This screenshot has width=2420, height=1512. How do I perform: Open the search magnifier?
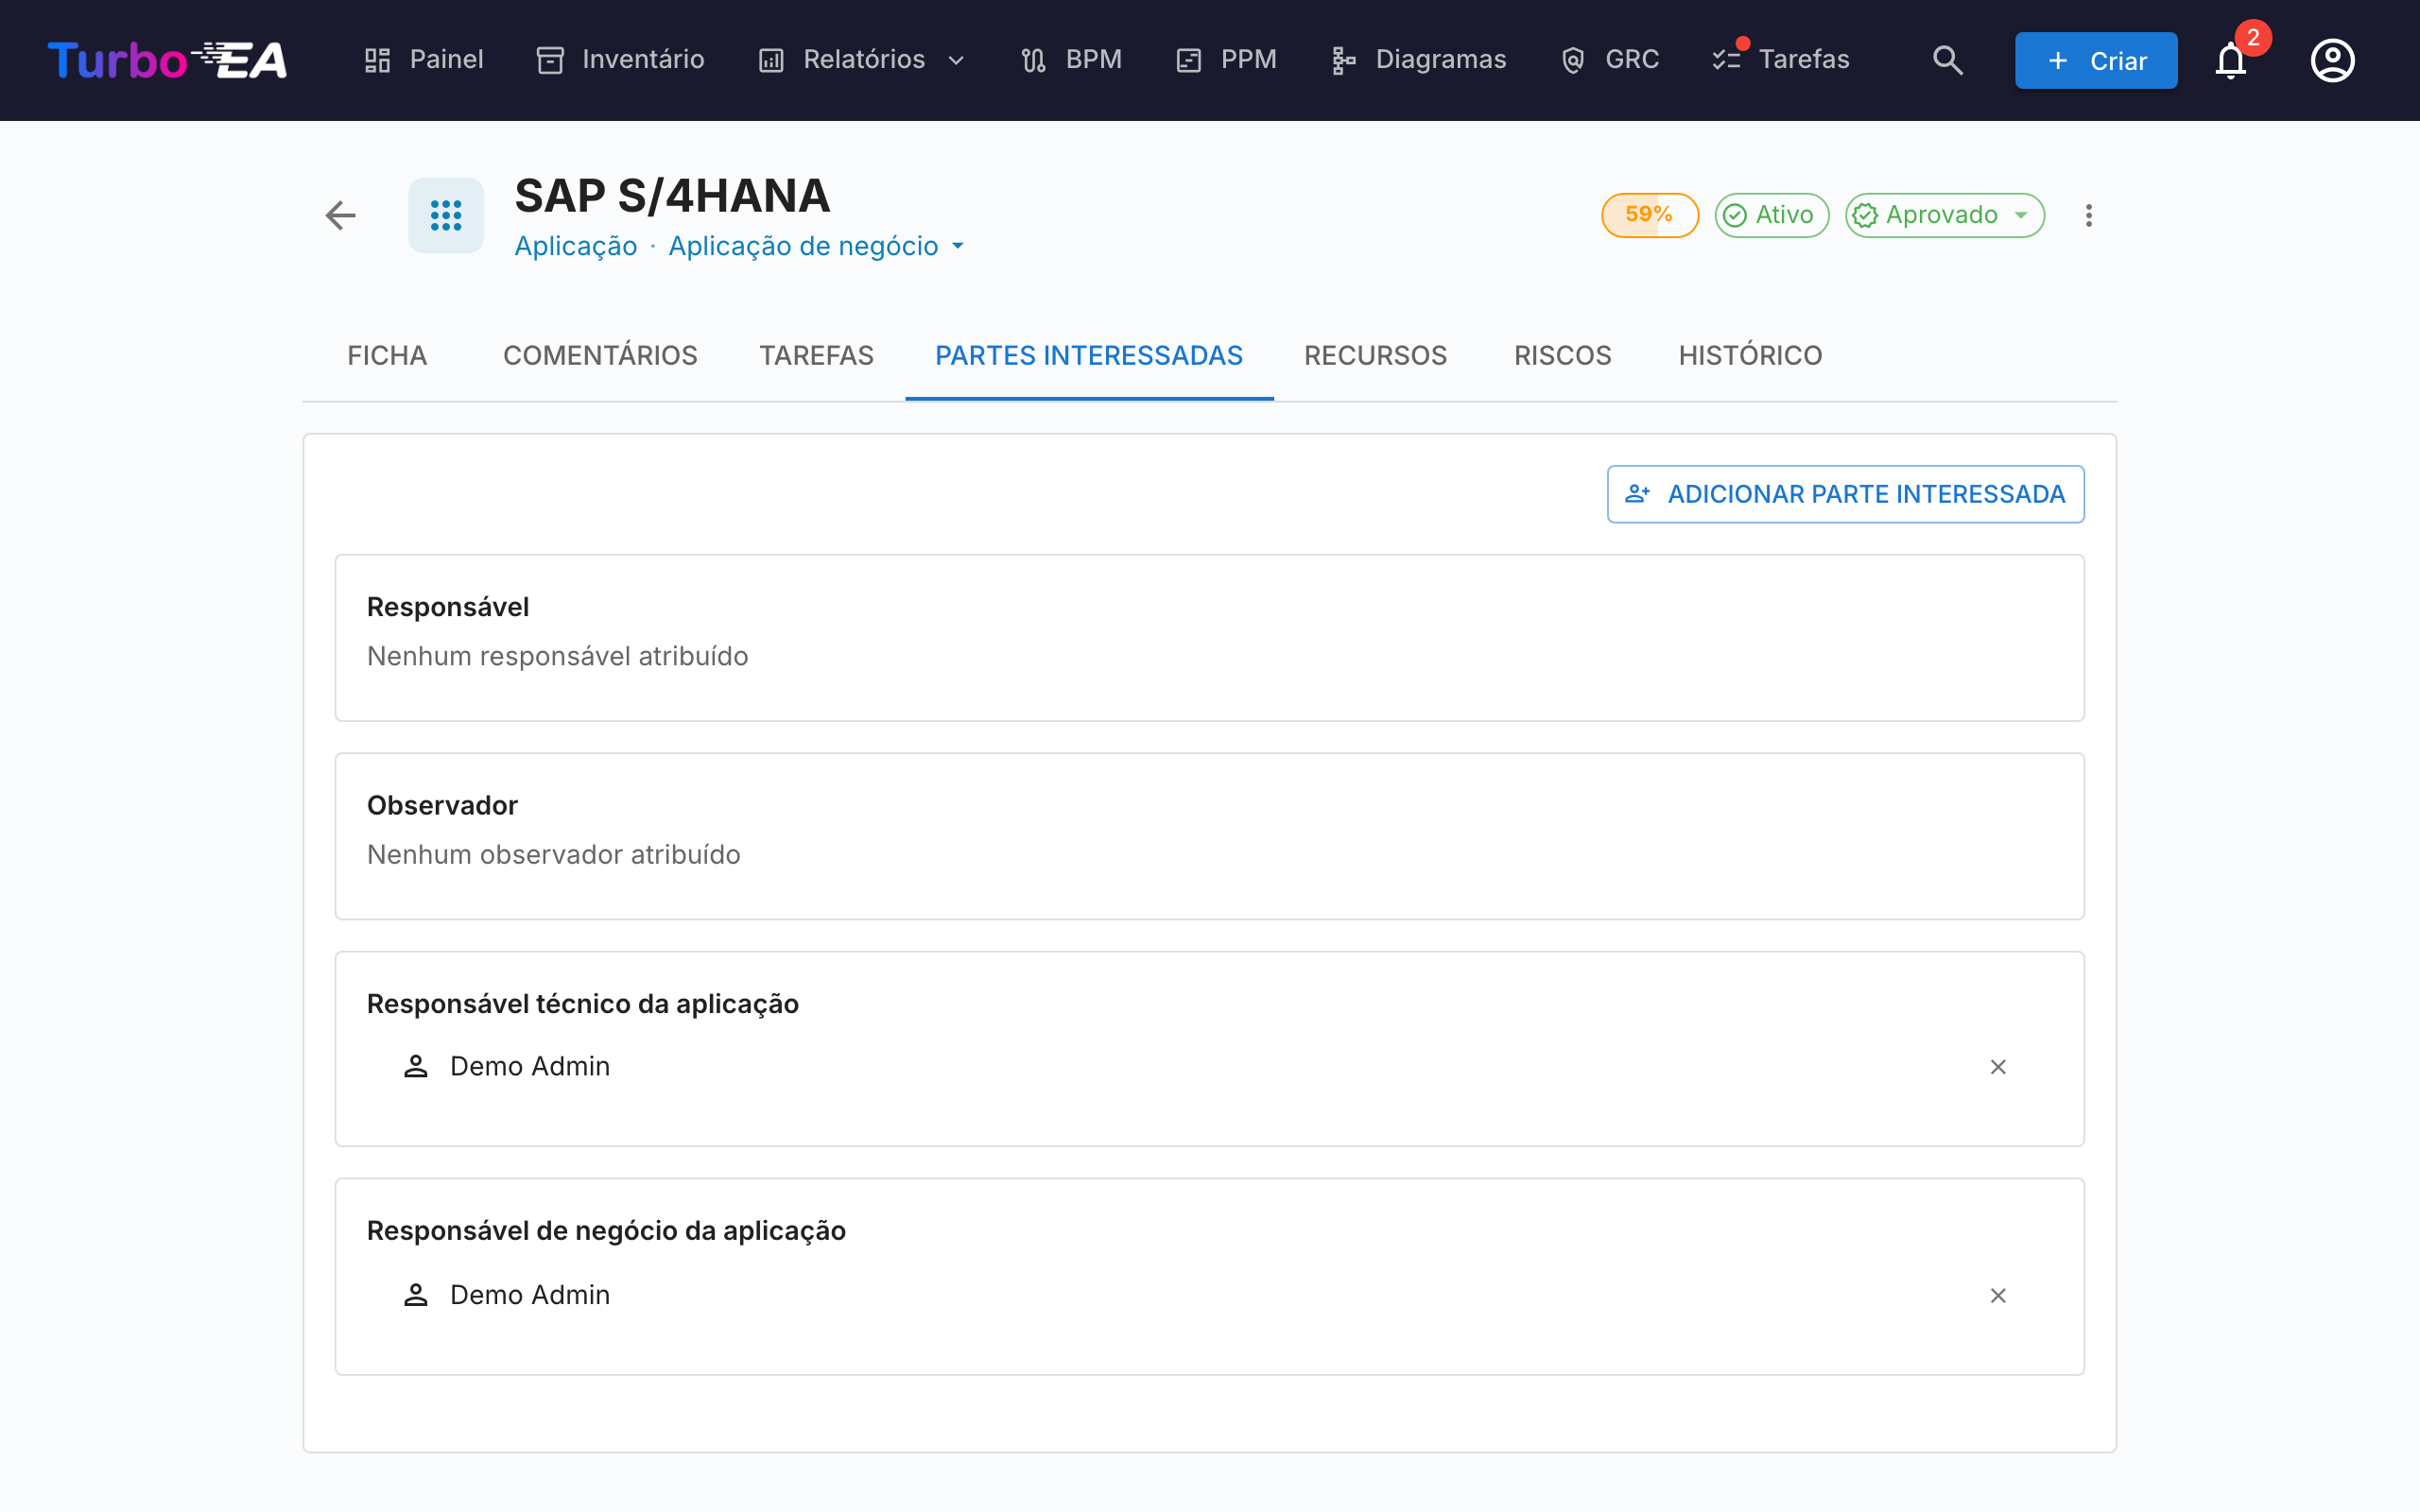click(1947, 60)
